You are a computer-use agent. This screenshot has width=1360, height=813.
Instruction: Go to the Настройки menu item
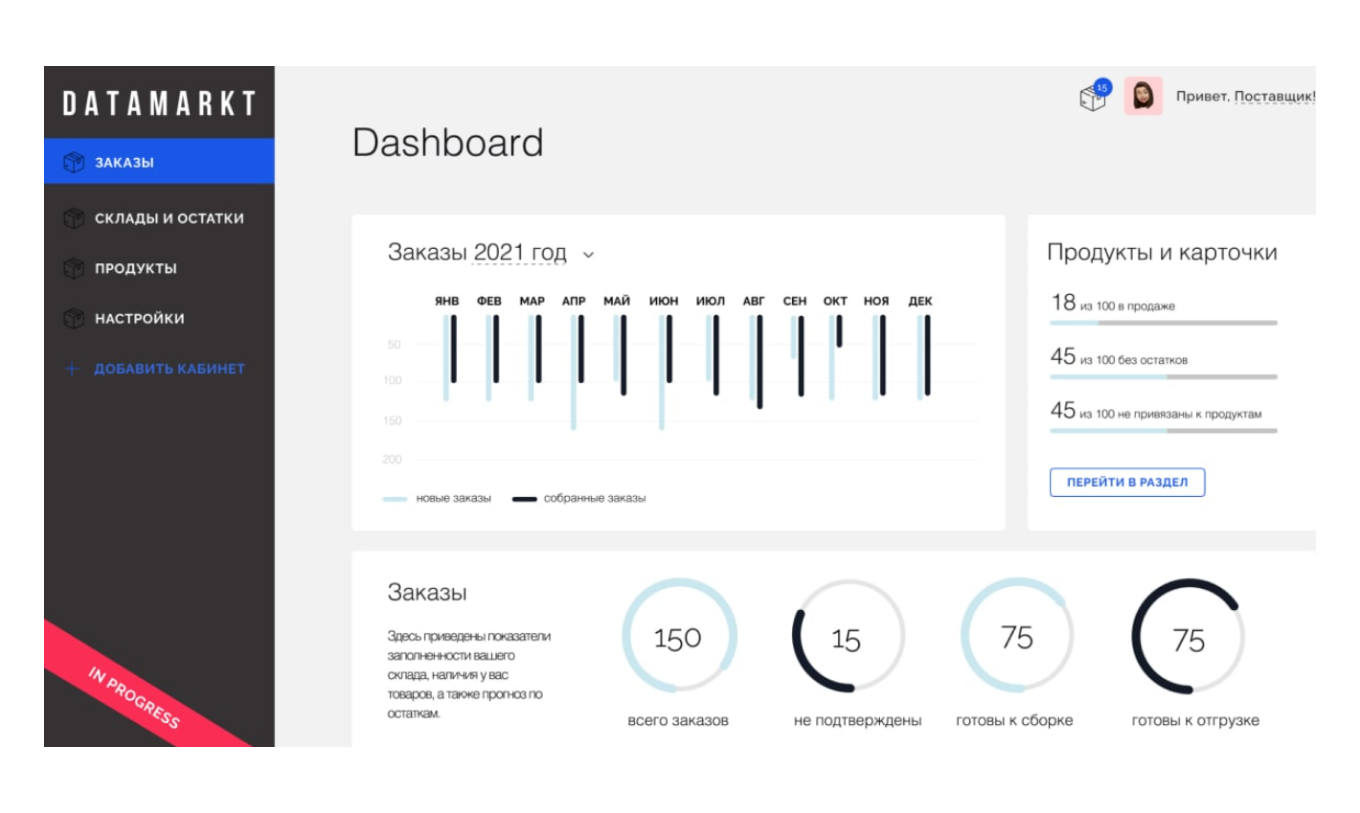click(x=140, y=318)
